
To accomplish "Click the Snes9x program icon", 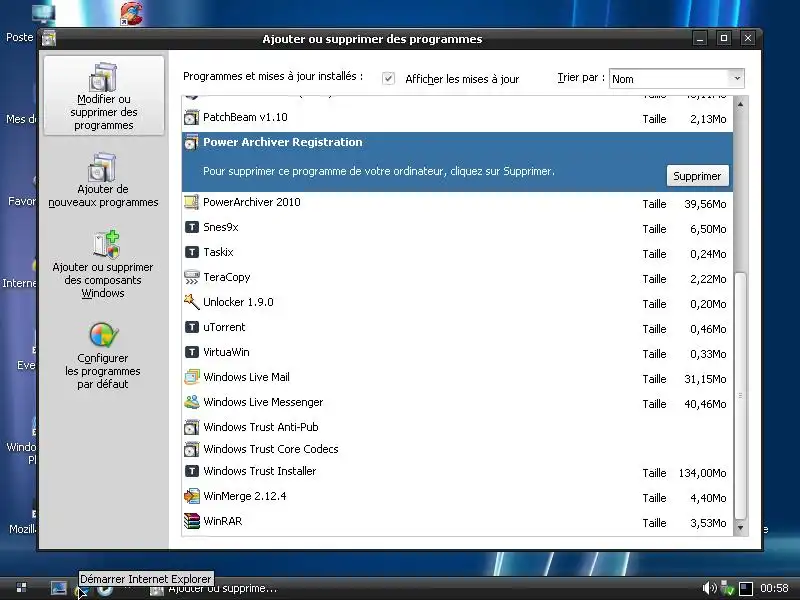I will point(191,227).
